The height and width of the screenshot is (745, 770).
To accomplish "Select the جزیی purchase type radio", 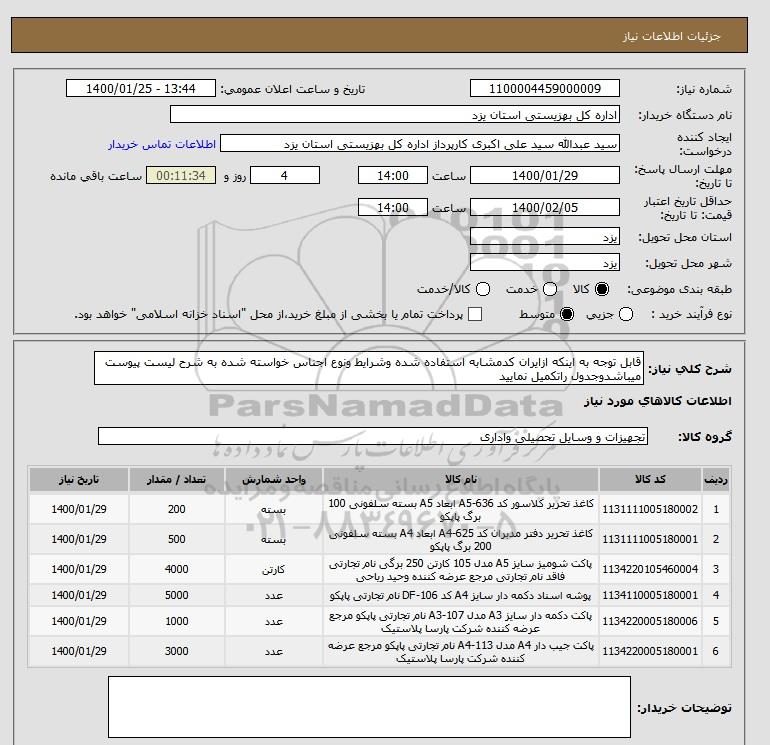I will (x=626, y=314).
